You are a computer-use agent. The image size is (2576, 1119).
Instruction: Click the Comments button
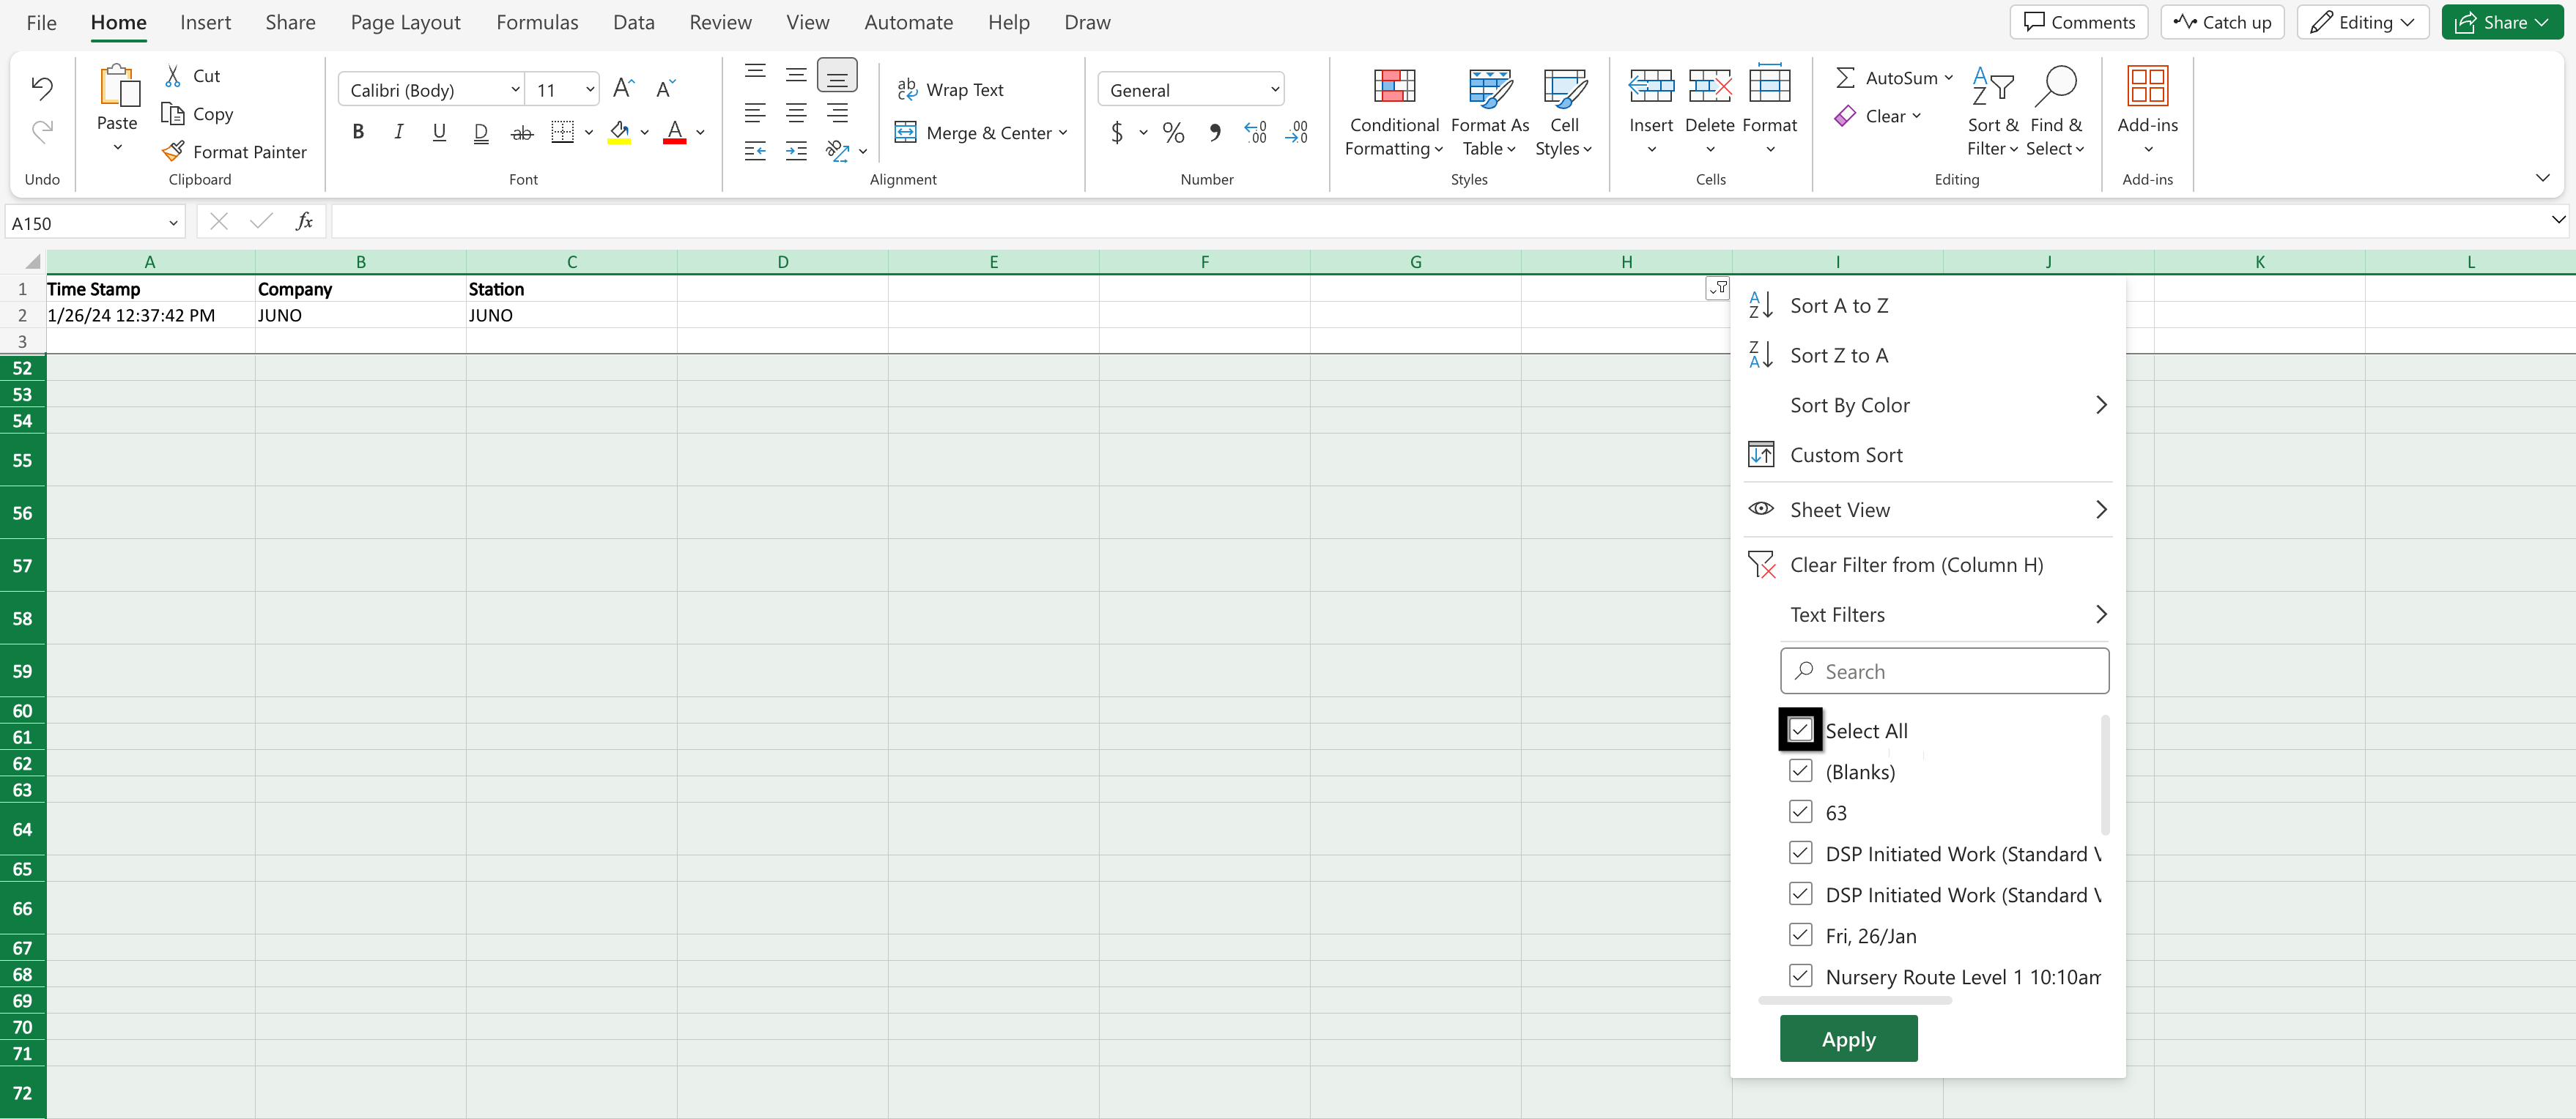[x=2078, y=22]
